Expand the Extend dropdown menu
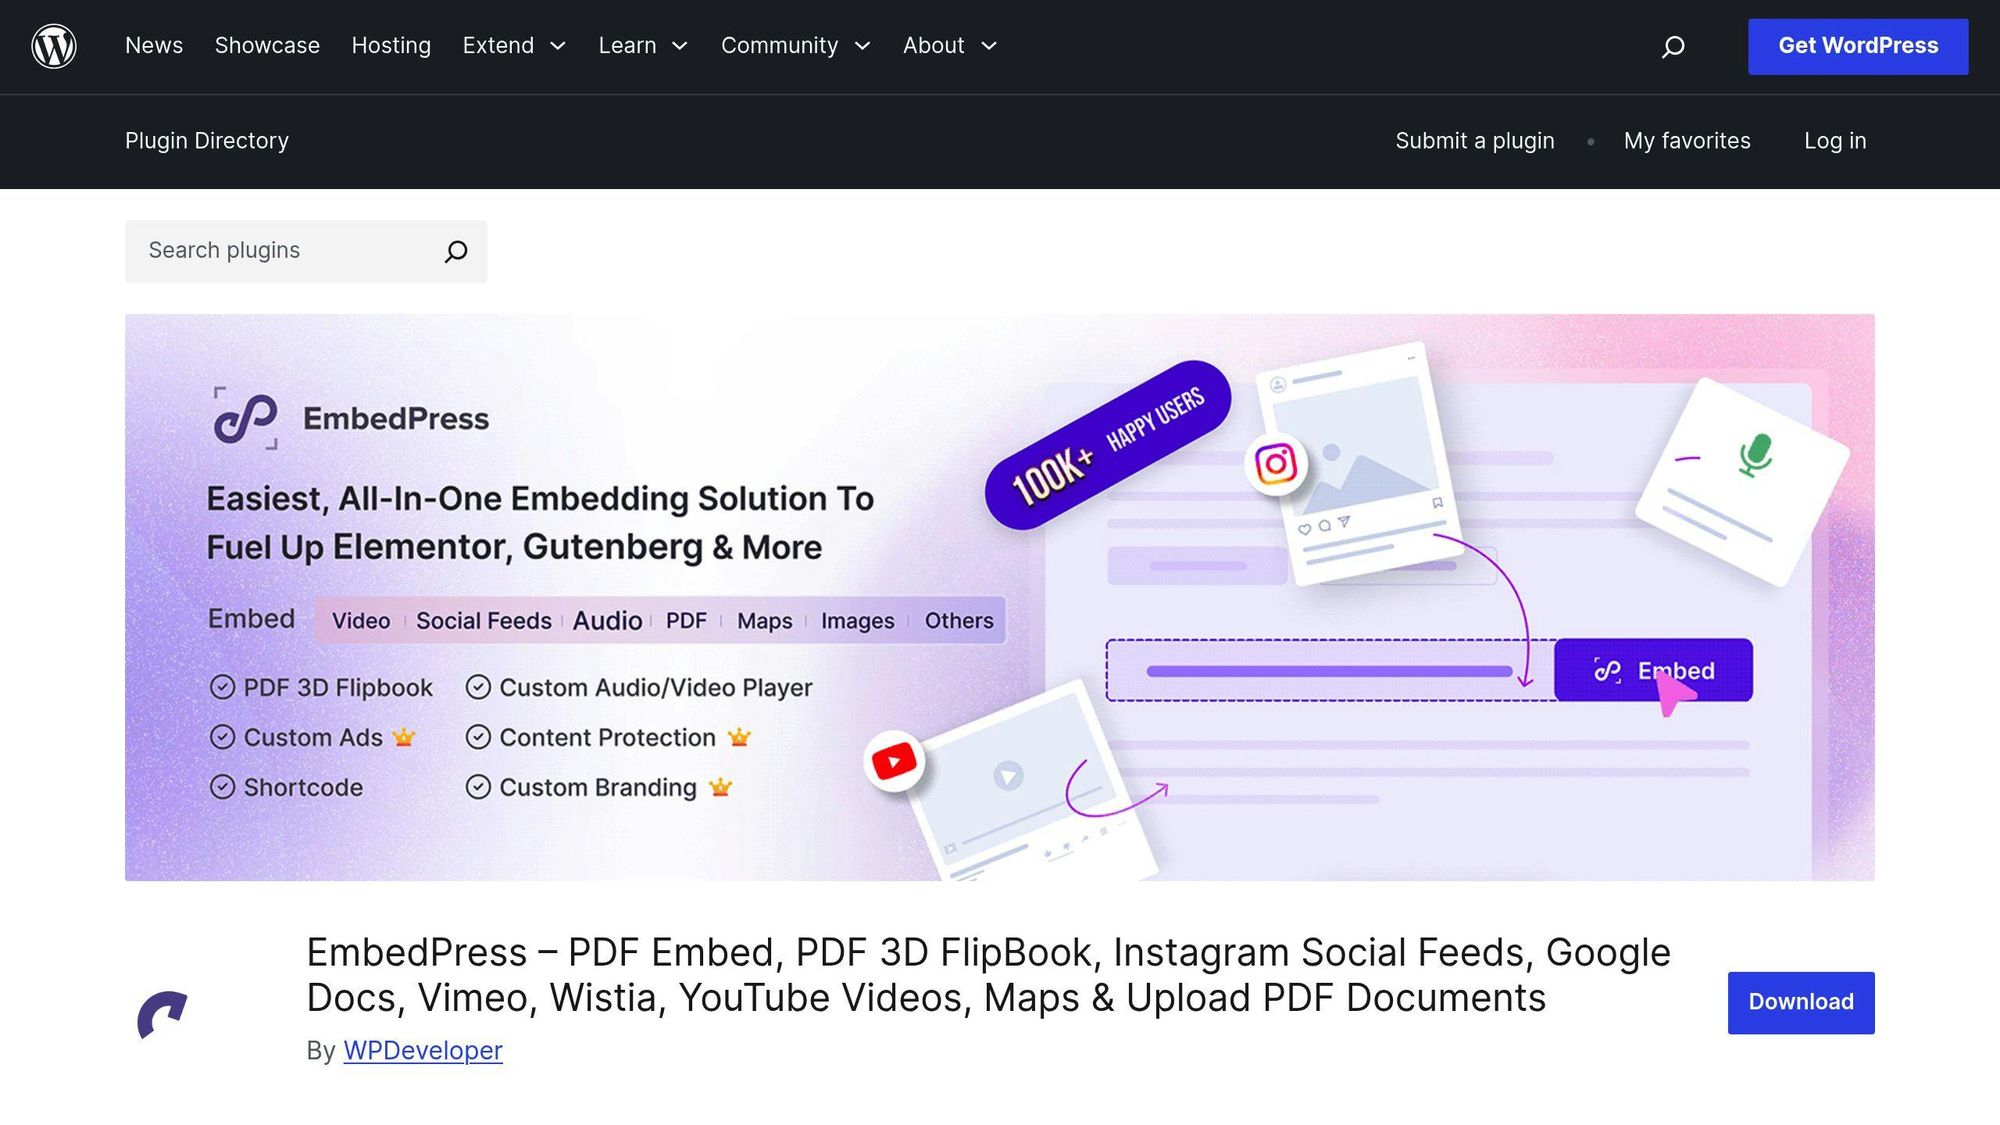Viewport: 2000px width, 1125px height. point(514,46)
